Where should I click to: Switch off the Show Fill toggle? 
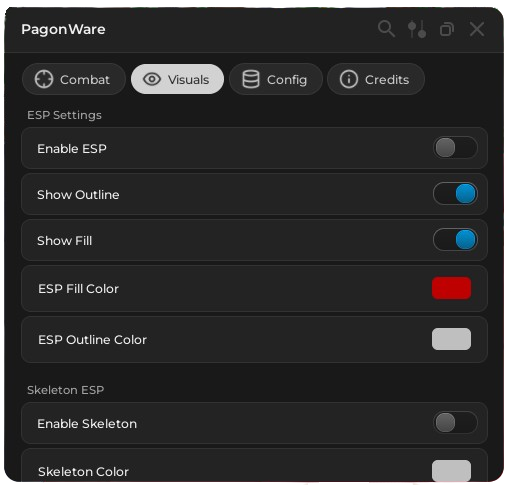click(x=455, y=240)
